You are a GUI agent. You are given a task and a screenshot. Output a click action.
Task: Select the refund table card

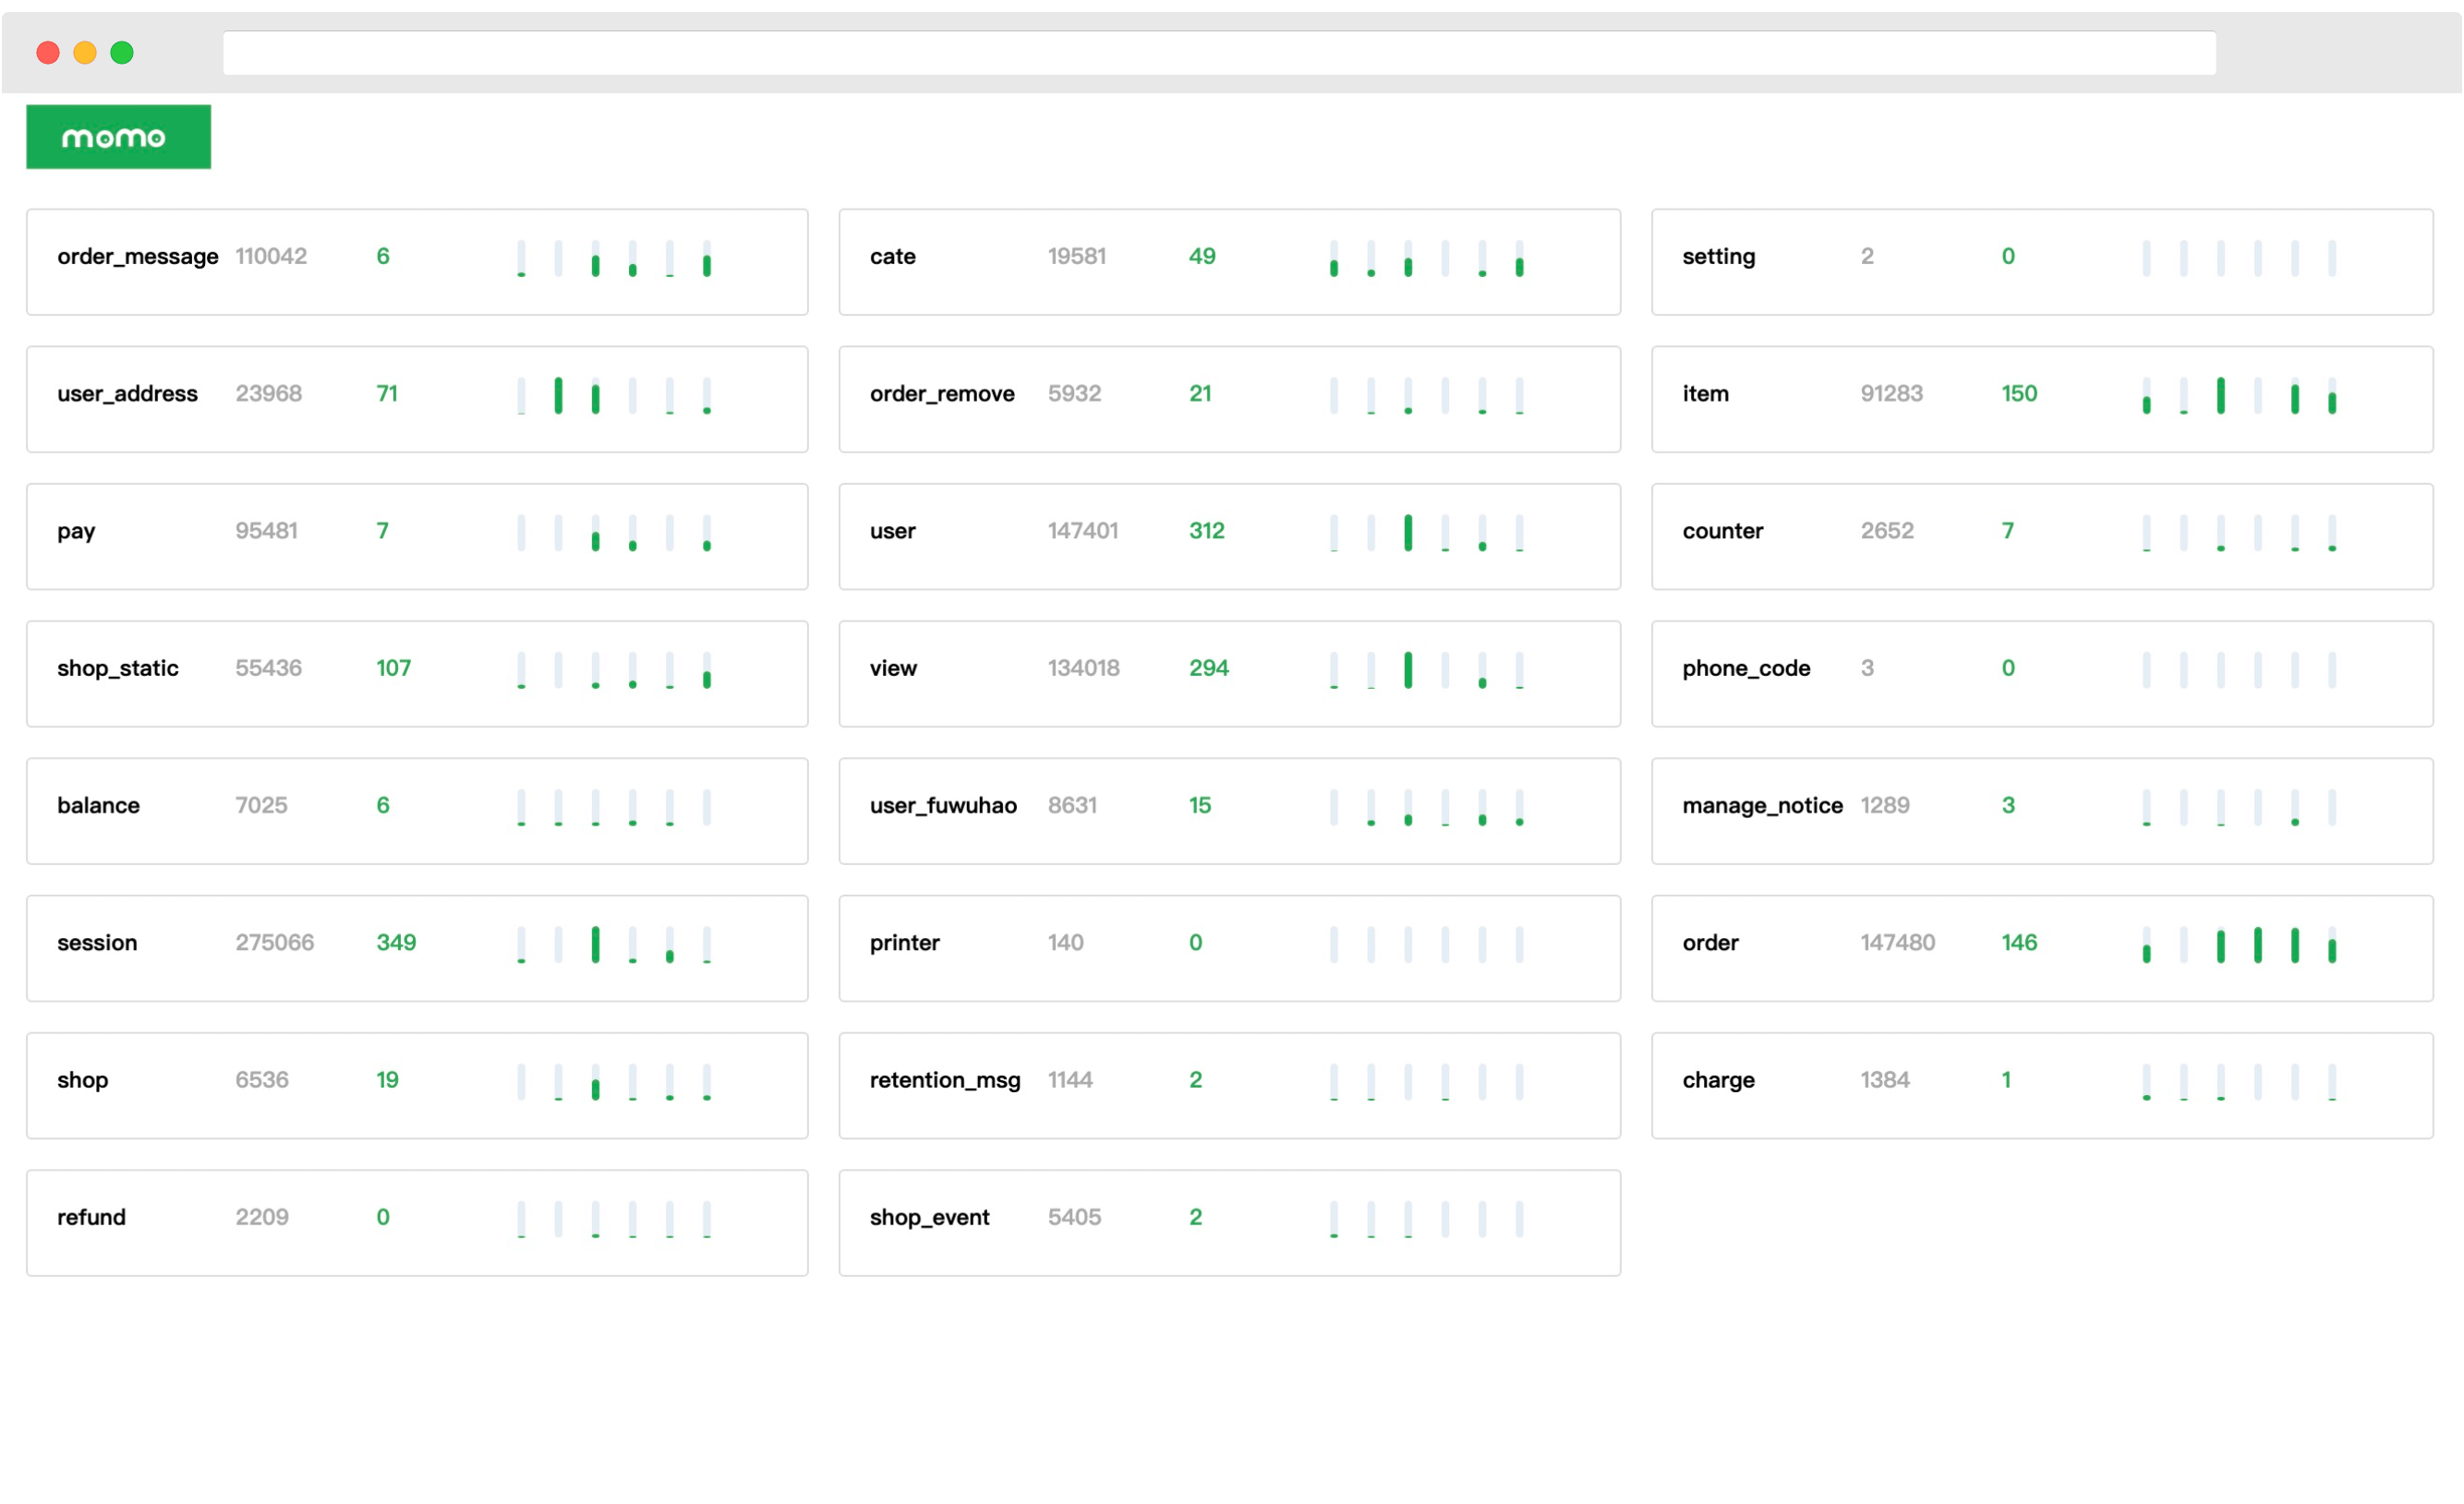pos(417,1222)
